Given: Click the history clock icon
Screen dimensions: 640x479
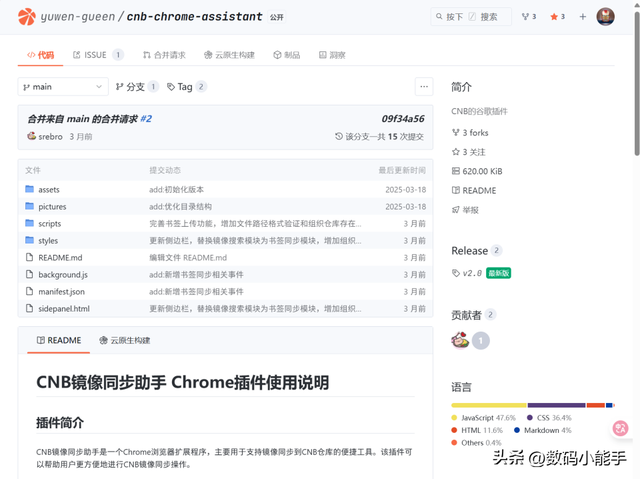Looking at the screenshot, I should (339, 136).
